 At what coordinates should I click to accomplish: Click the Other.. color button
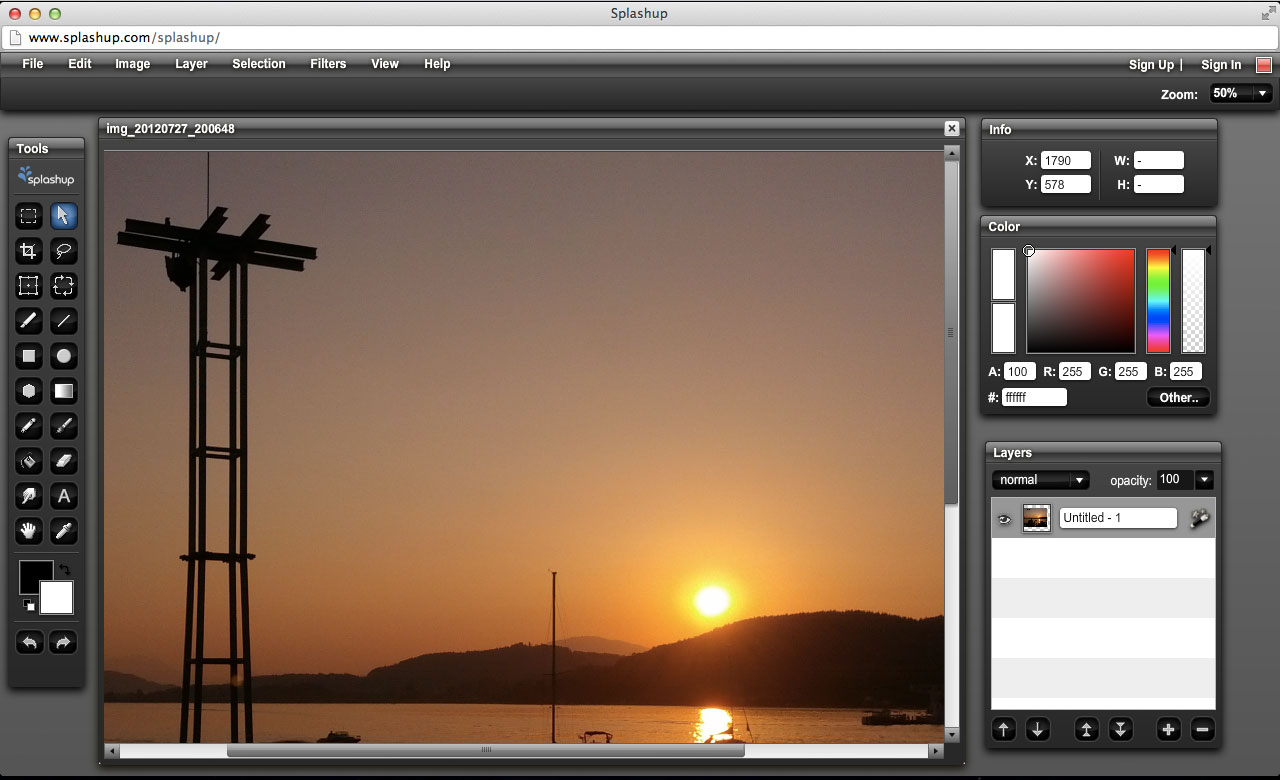(1178, 398)
